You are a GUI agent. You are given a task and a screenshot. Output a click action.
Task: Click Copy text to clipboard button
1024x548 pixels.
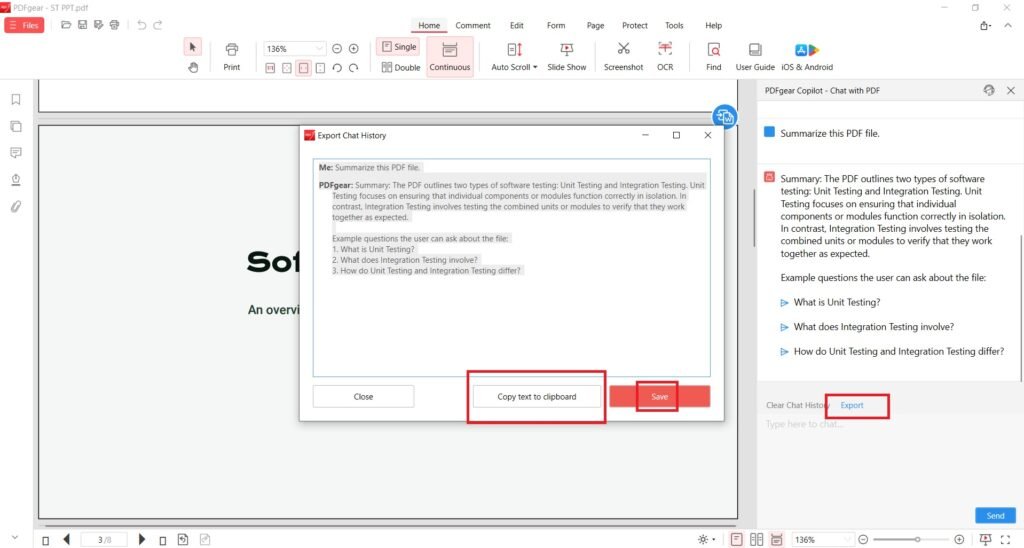pos(537,397)
